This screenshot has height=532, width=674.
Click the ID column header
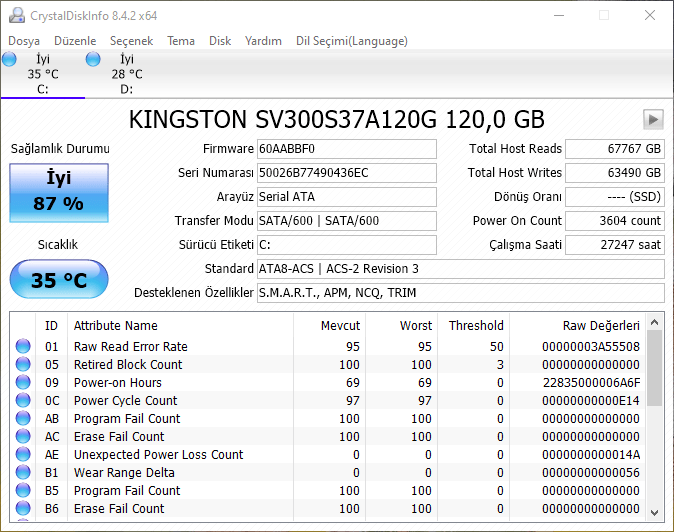(51, 326)
